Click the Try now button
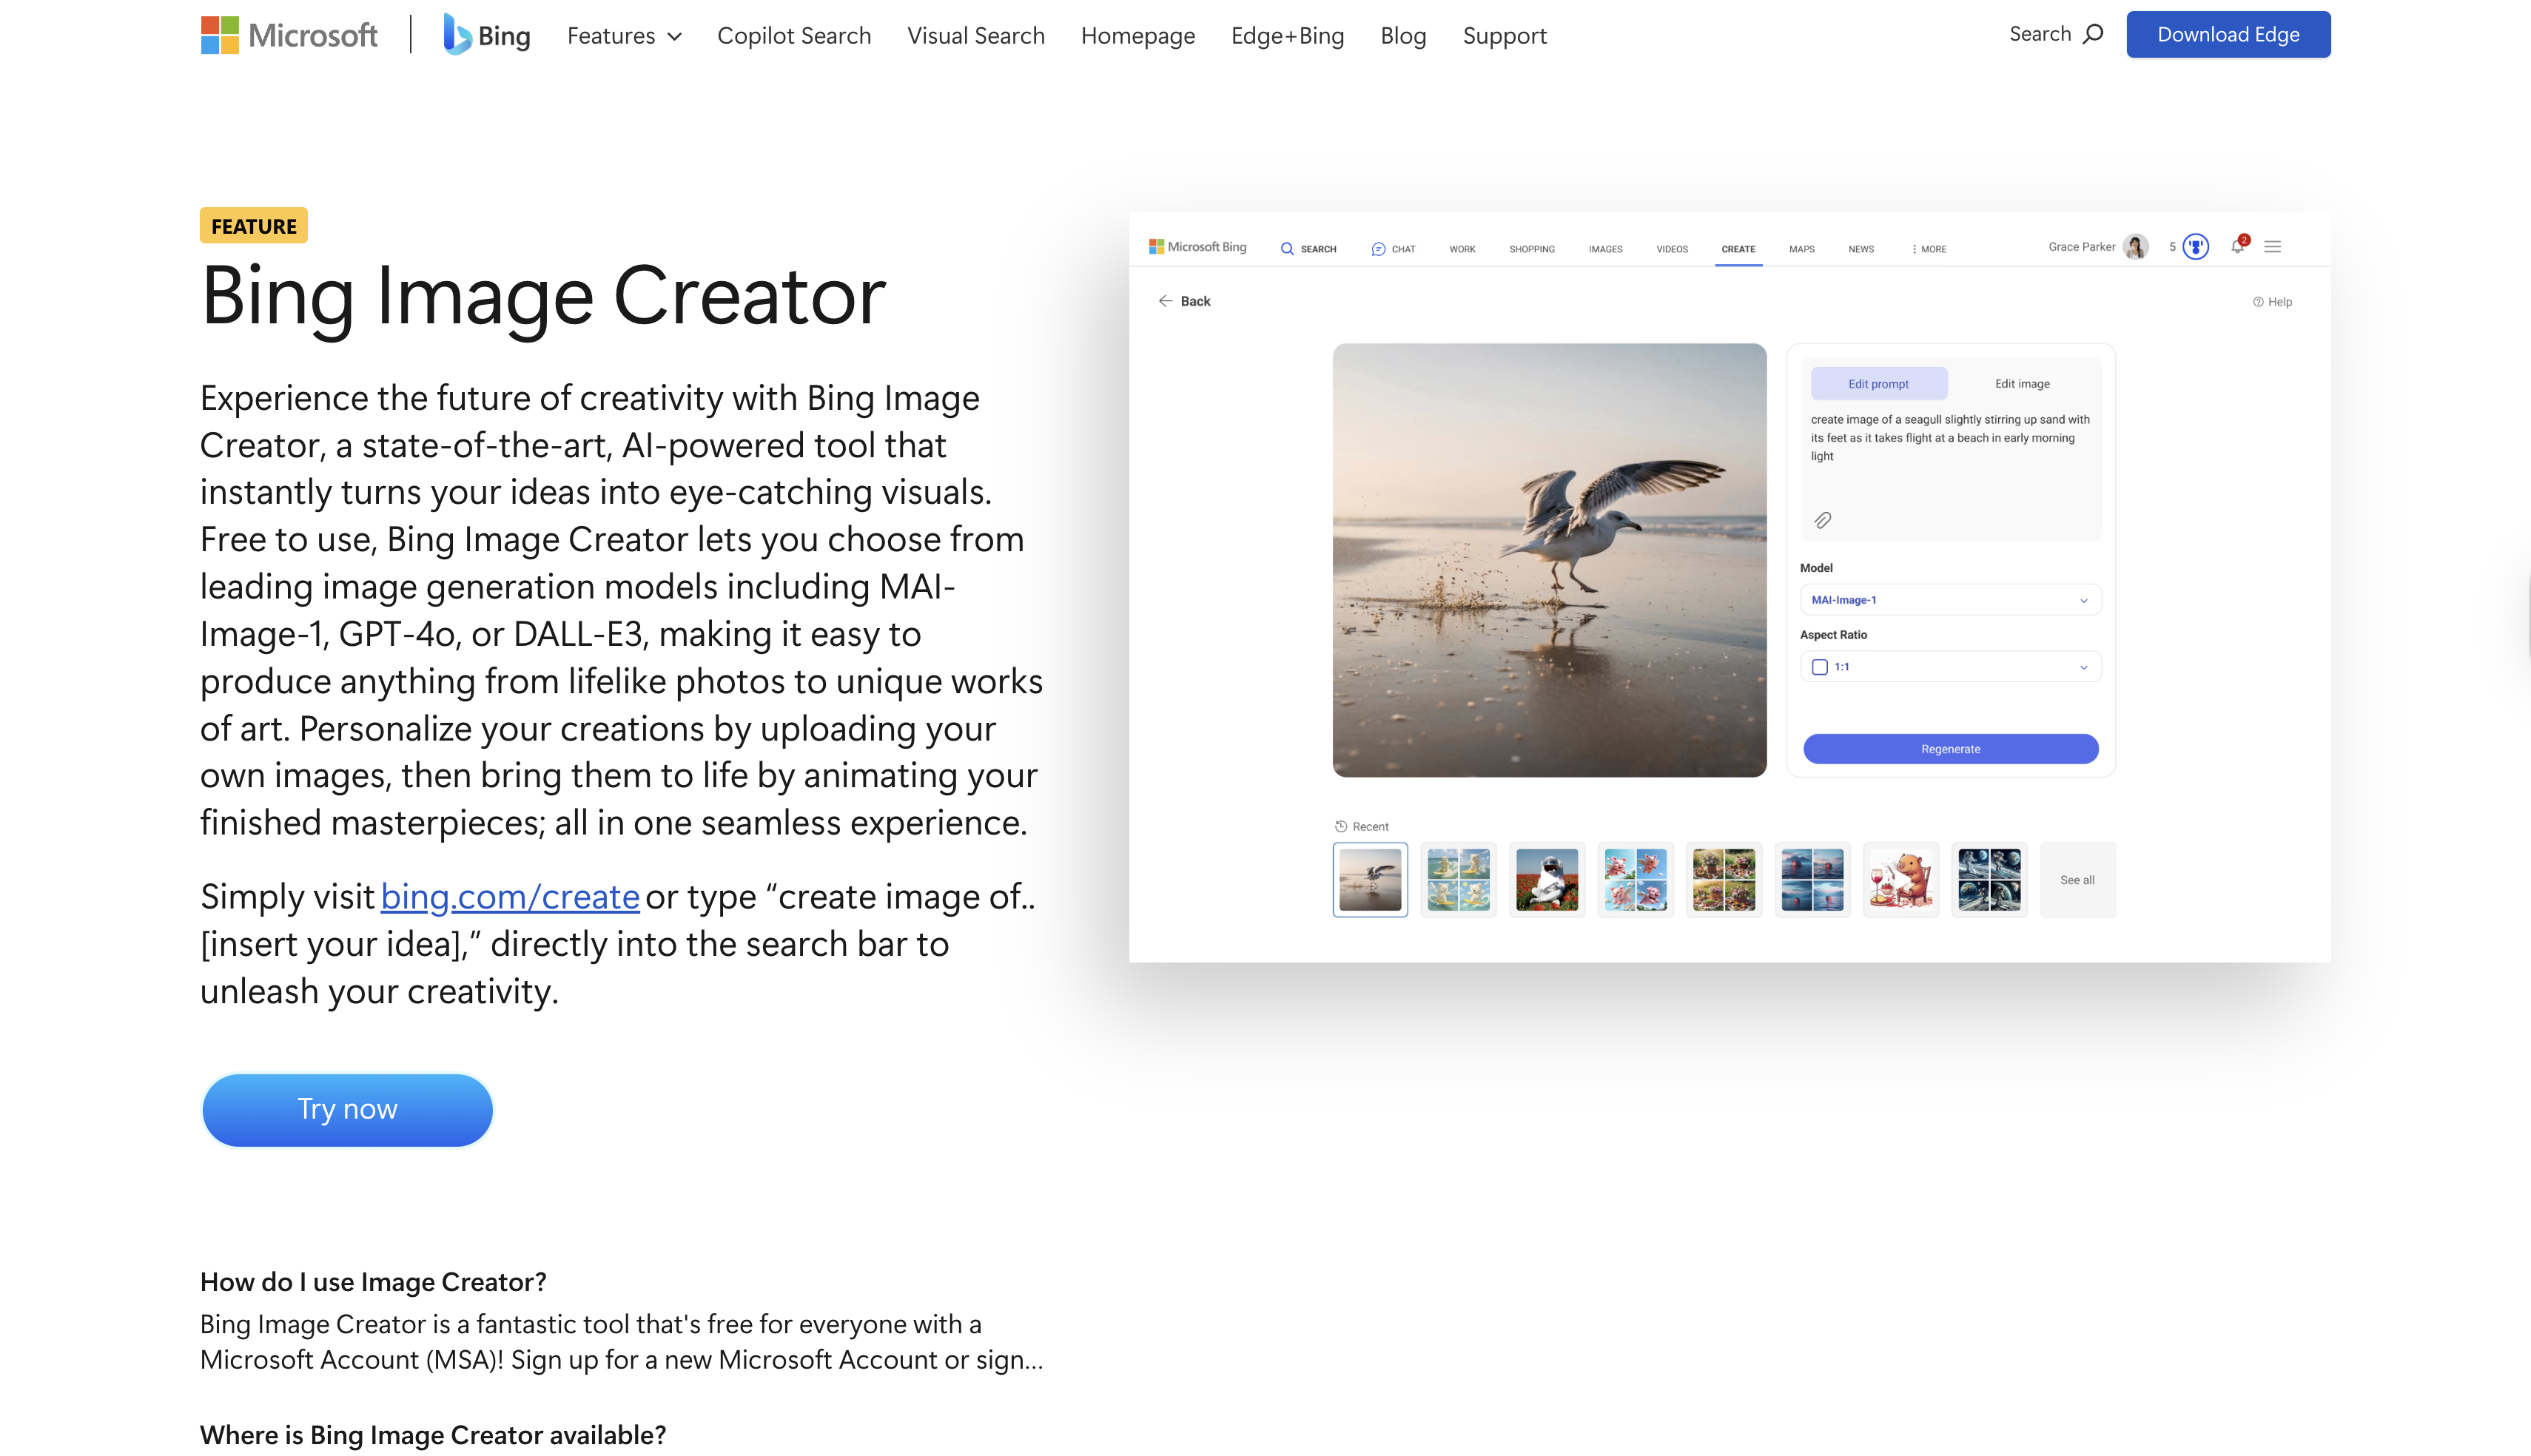Viewport: 2531px width, 1456px height. (x=346, y=1109)
